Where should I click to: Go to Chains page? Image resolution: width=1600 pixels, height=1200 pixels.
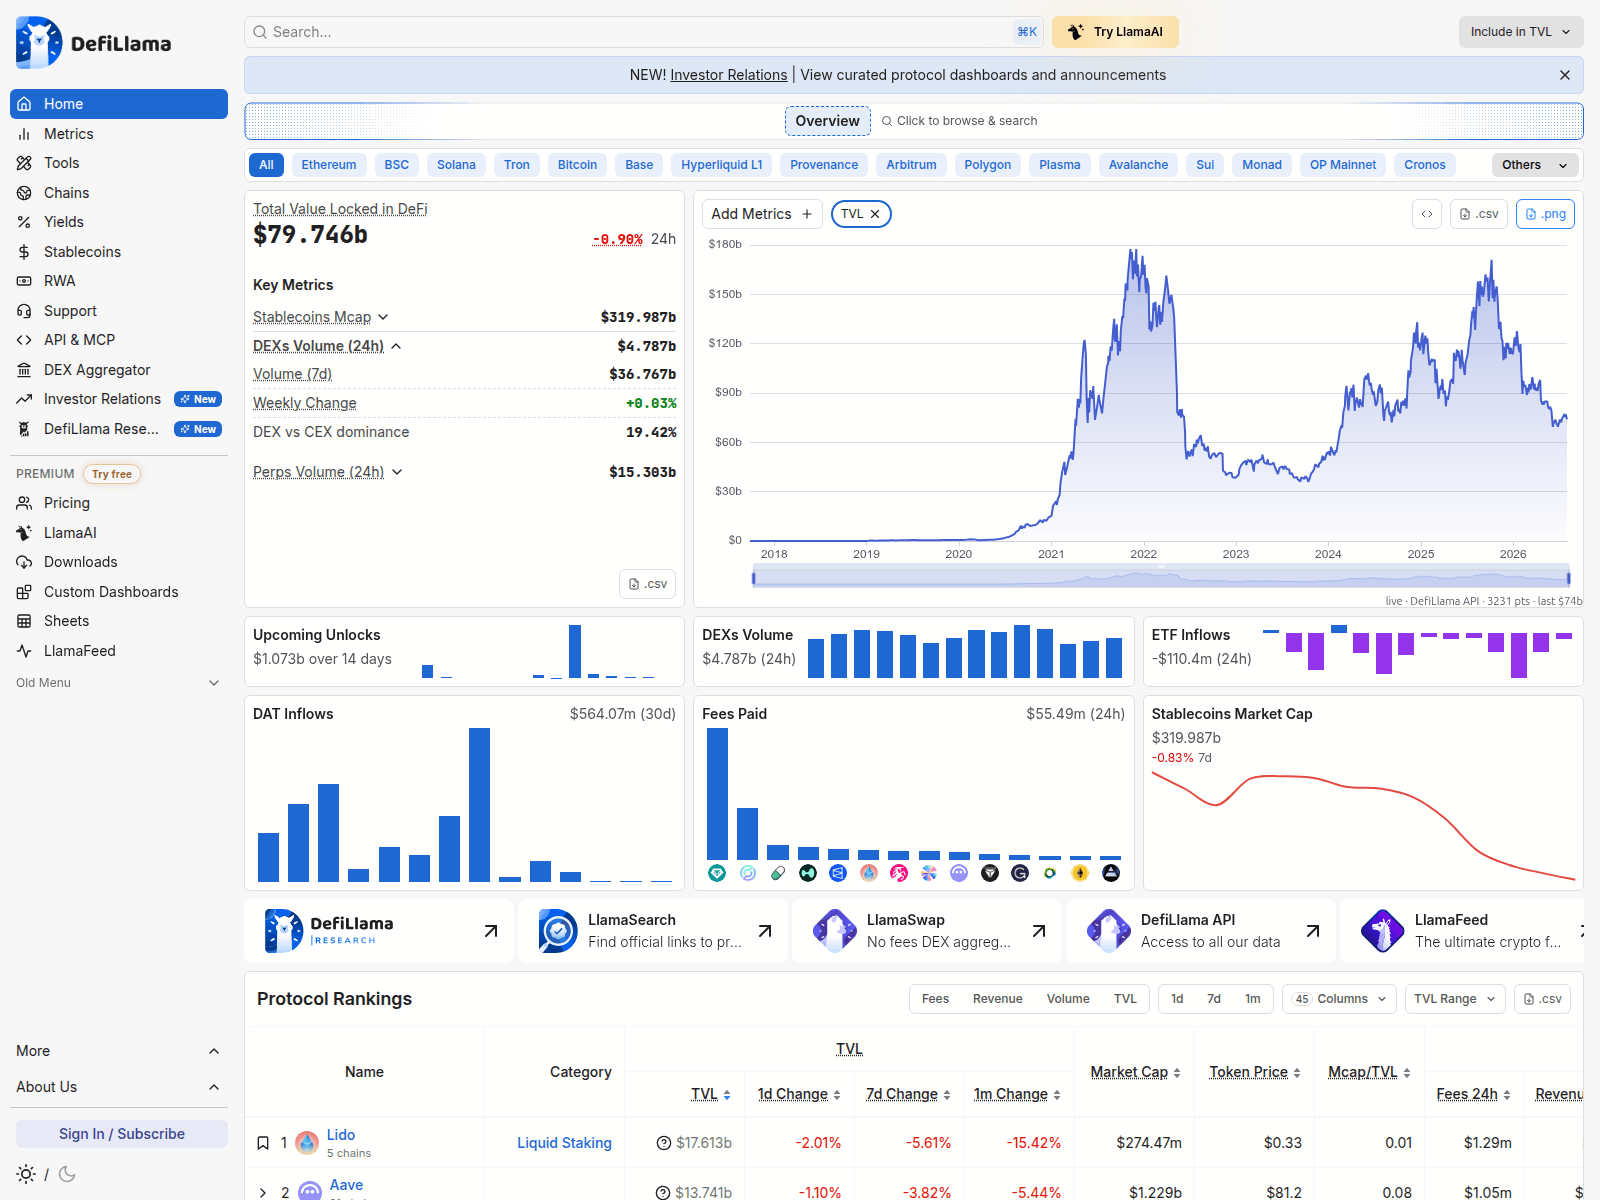(x=119, y=193)
